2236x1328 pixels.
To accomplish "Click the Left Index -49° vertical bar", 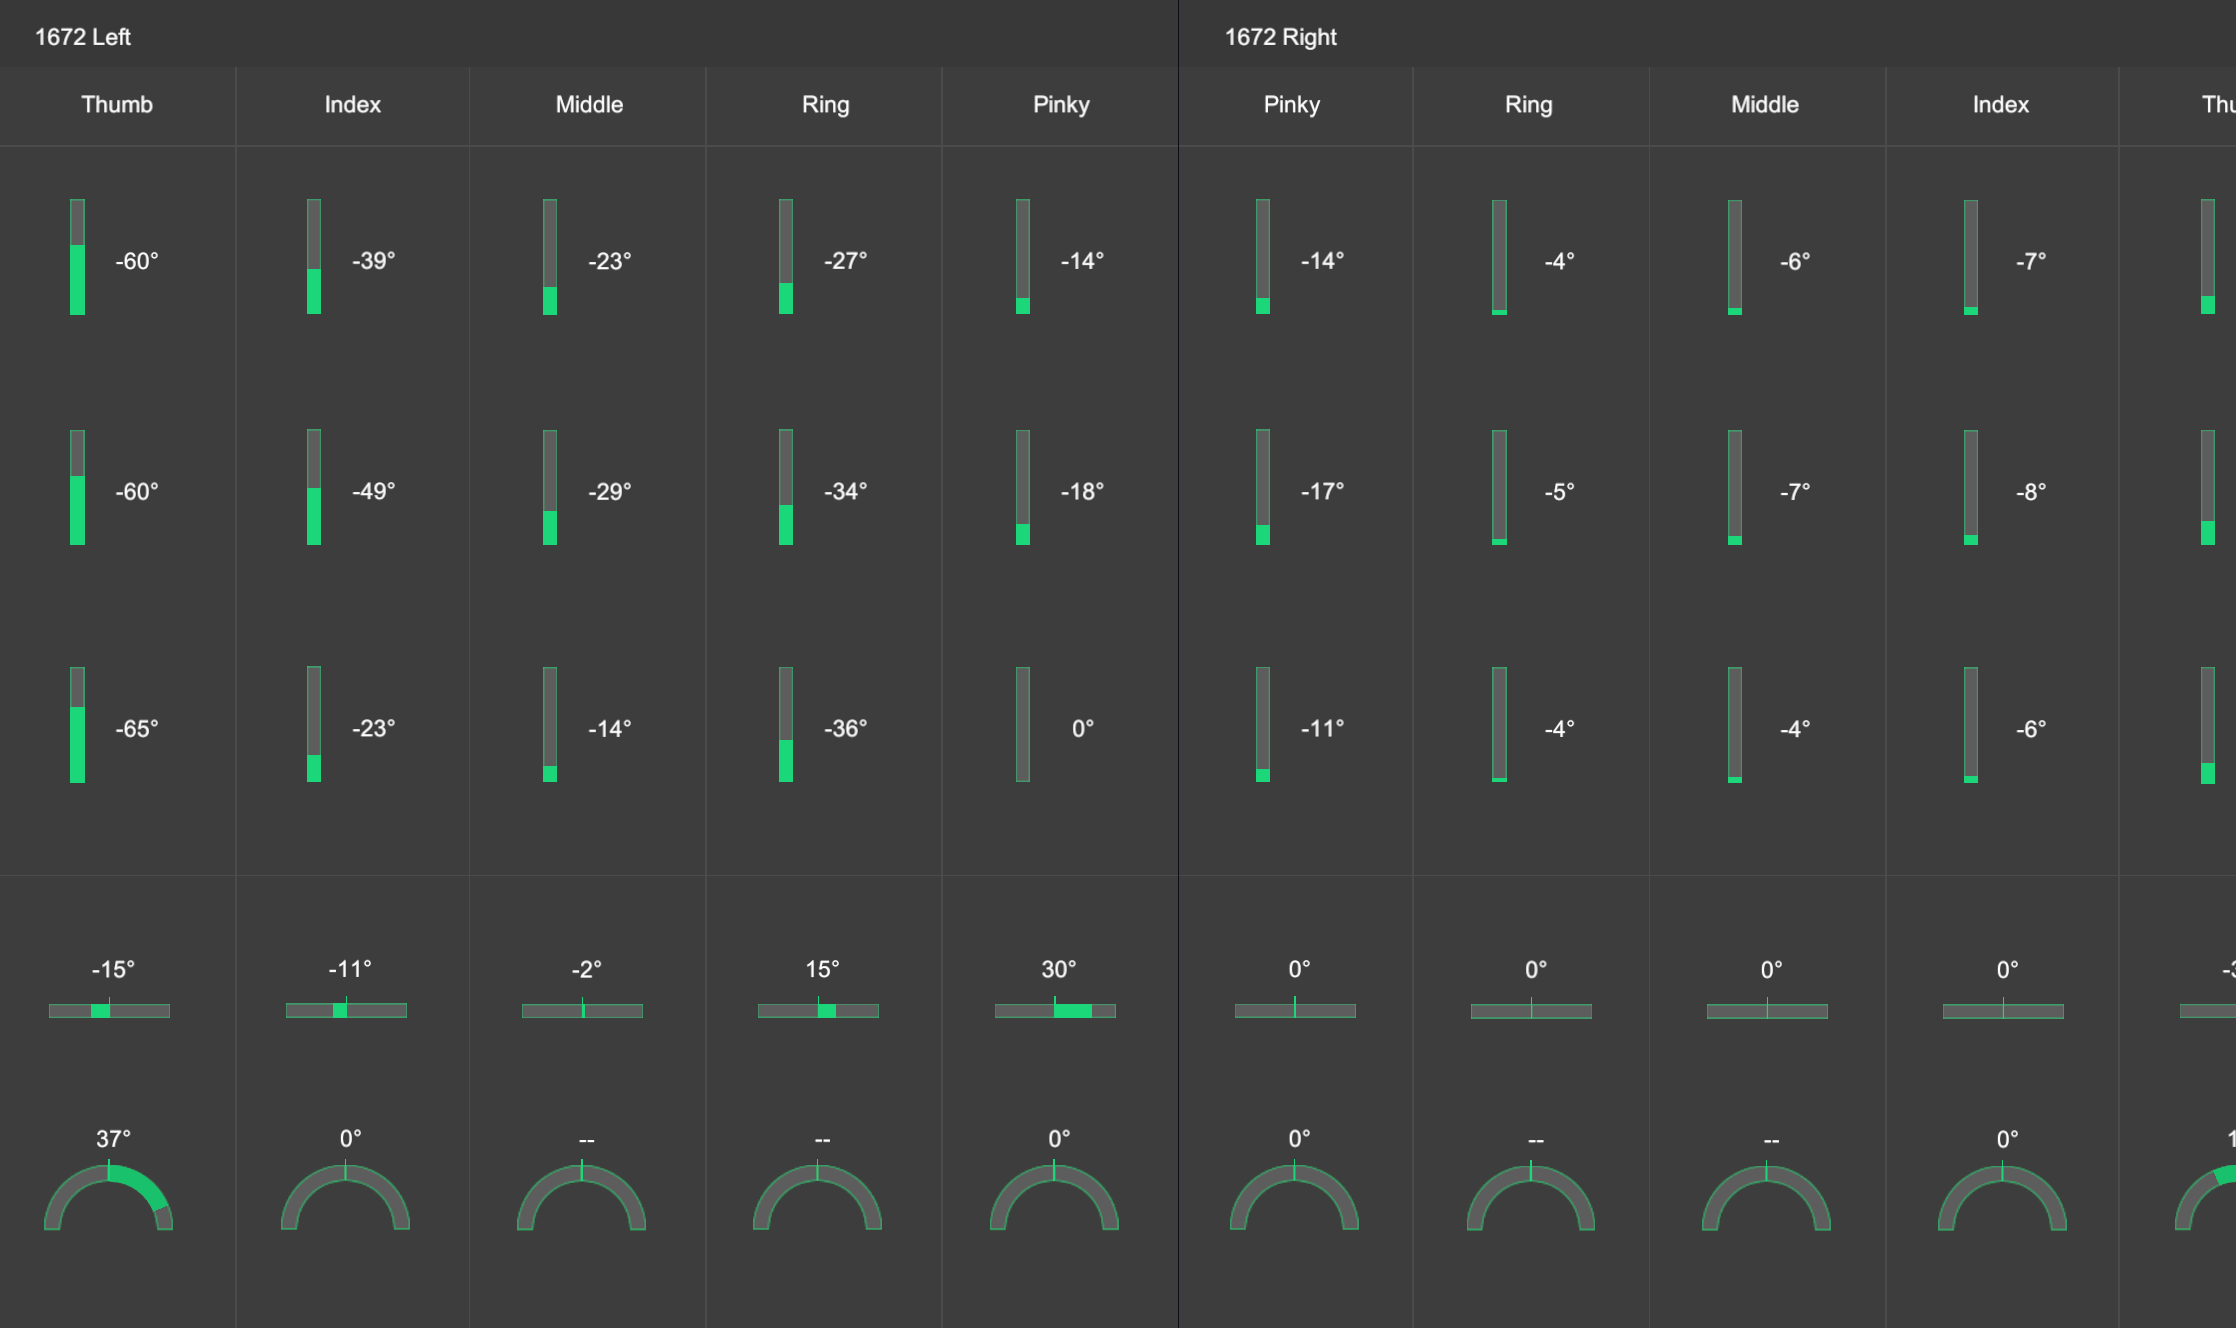I will (314, 487).
